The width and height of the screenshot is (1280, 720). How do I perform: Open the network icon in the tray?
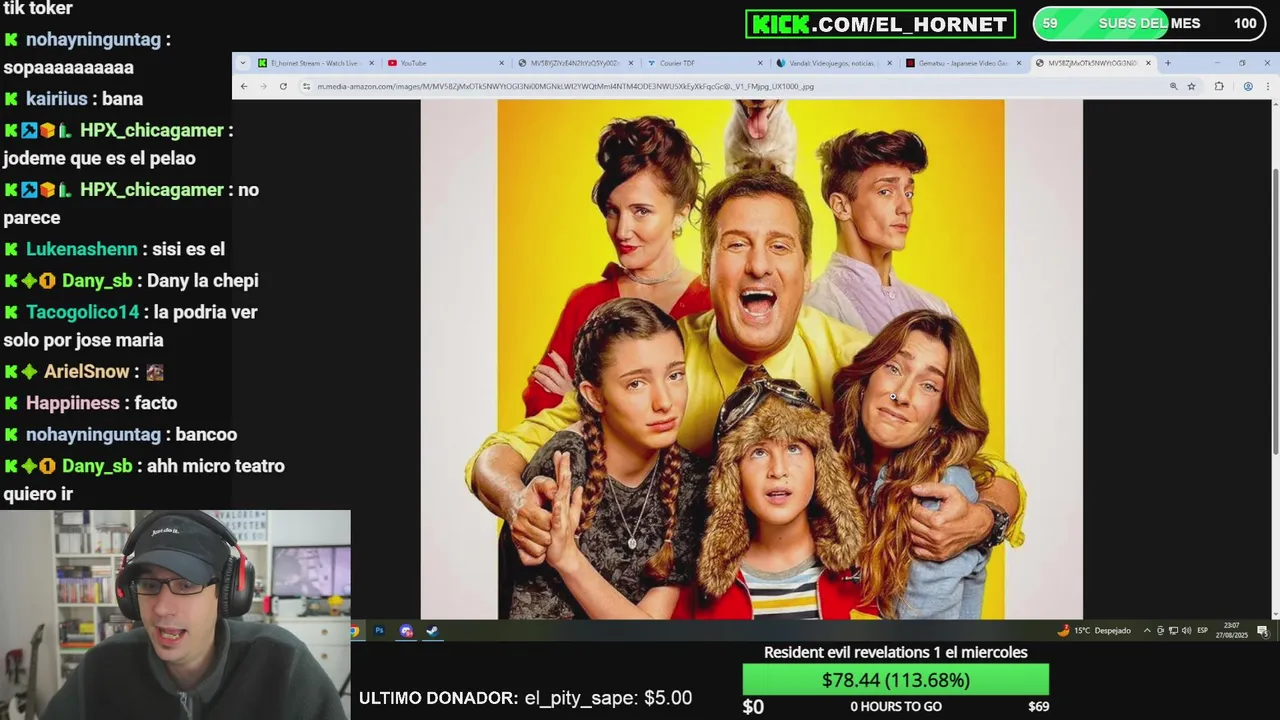point(1173,631)
